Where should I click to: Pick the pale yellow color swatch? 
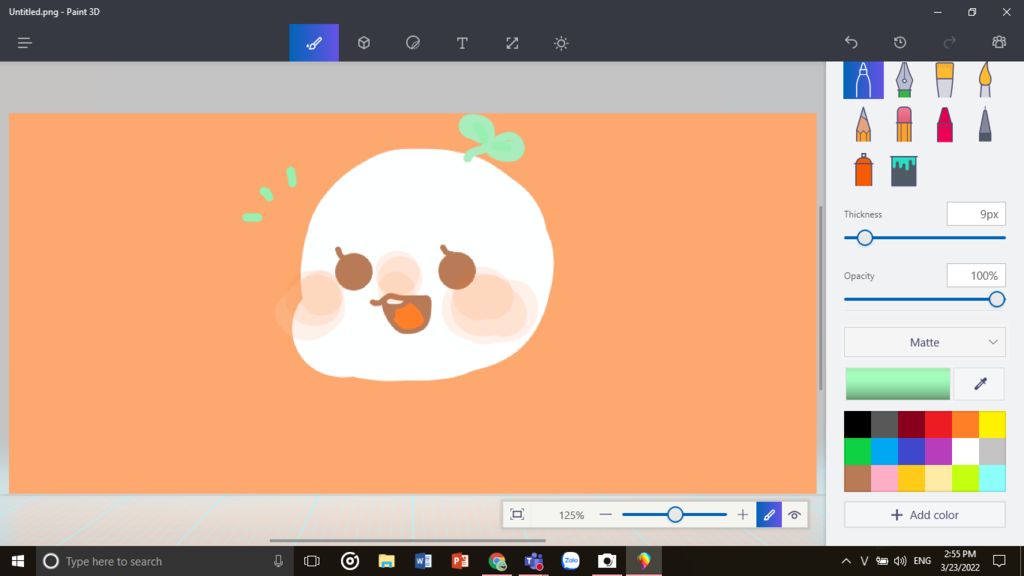click(938, 478)
